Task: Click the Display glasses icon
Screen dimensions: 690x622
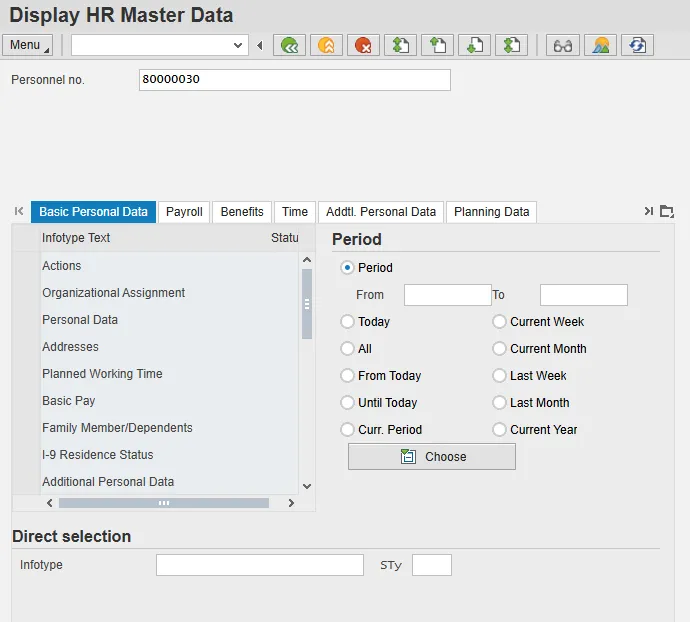Action: (563, 45)
